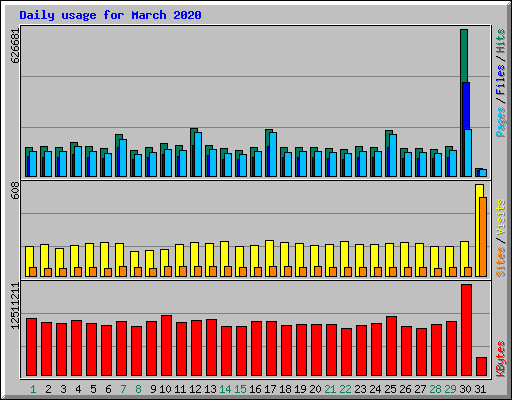Click the KBytes legend label
This screenshot has height=400, width=512.
click(x=501, y=358)
